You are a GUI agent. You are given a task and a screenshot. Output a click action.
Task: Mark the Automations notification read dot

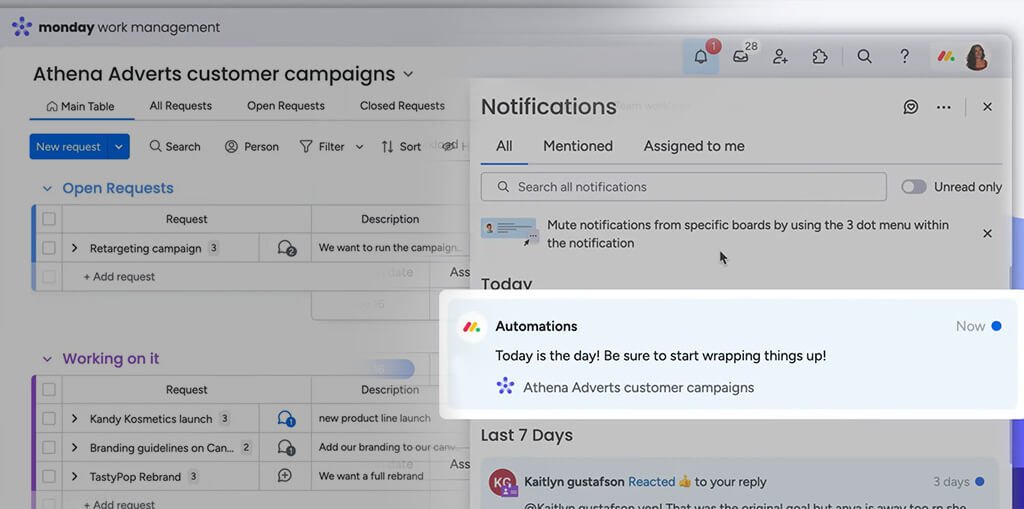pyautogui.click(x=996, y=326)
